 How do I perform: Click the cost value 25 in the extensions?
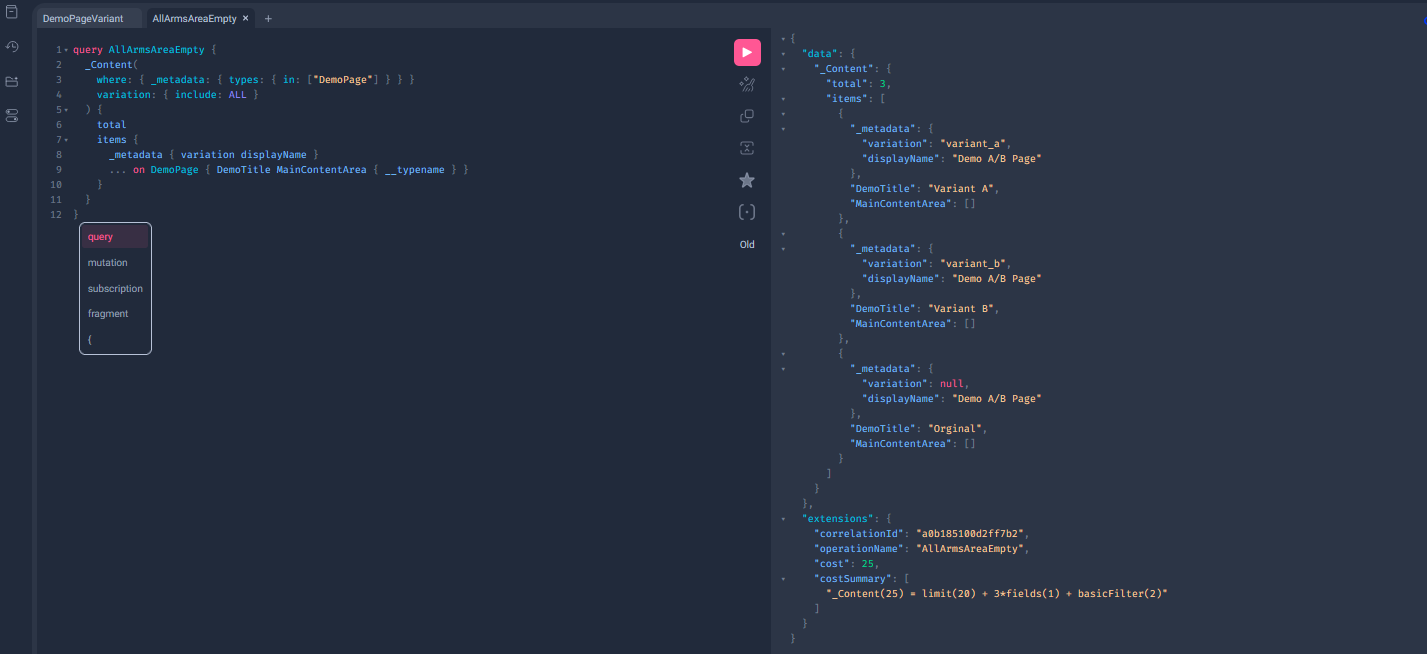(867, 564)
